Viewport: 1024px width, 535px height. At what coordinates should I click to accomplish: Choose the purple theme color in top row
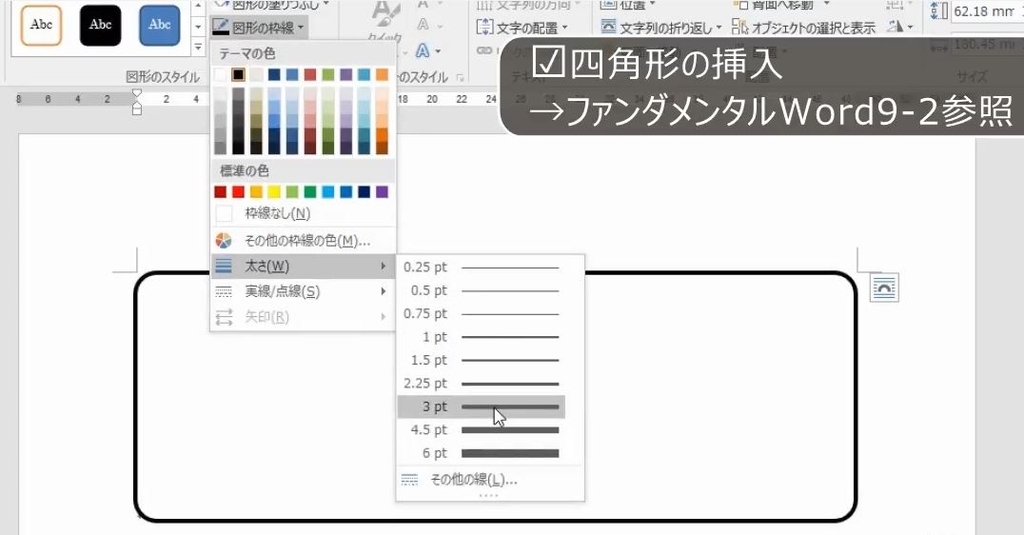coord(346,74)
